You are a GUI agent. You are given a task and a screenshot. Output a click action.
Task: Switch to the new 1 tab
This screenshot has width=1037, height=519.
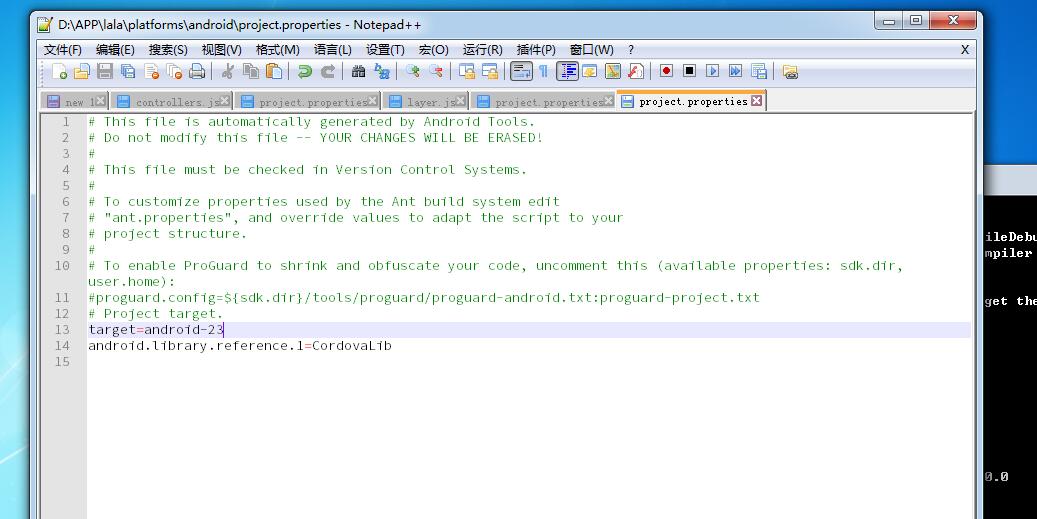(x=74, y=101)
